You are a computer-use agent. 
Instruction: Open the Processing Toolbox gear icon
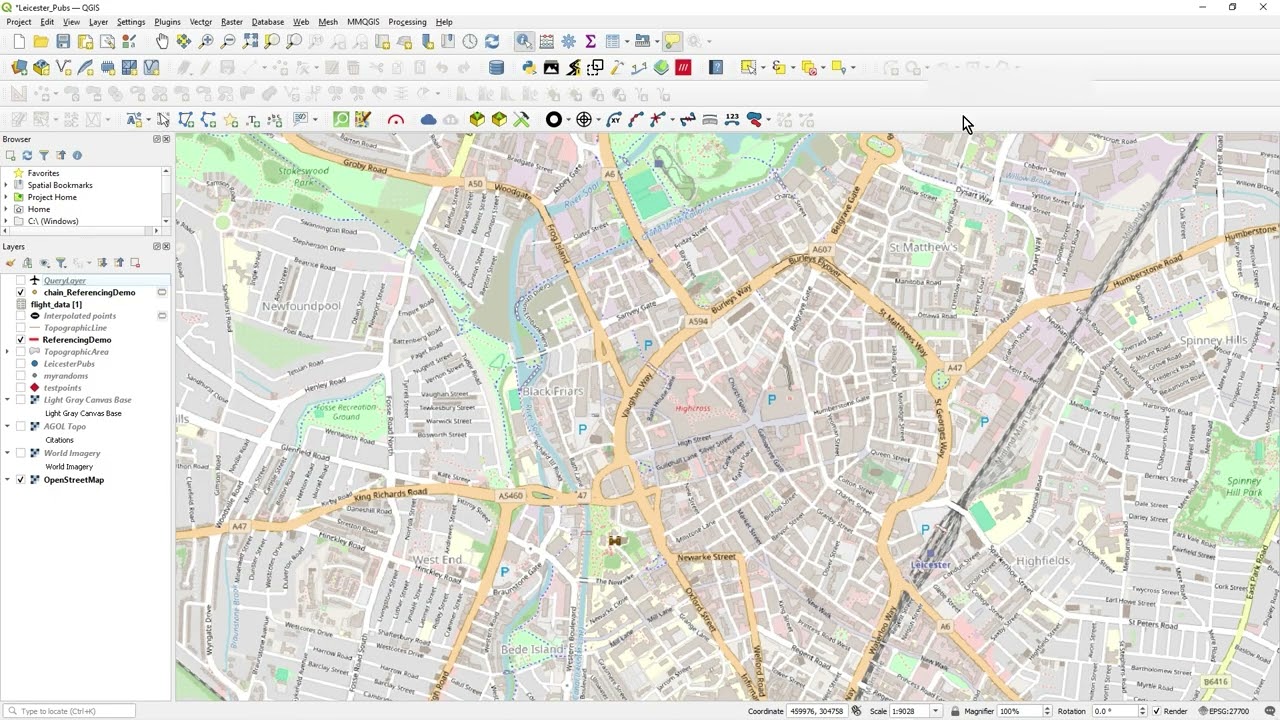pos(568,41)
